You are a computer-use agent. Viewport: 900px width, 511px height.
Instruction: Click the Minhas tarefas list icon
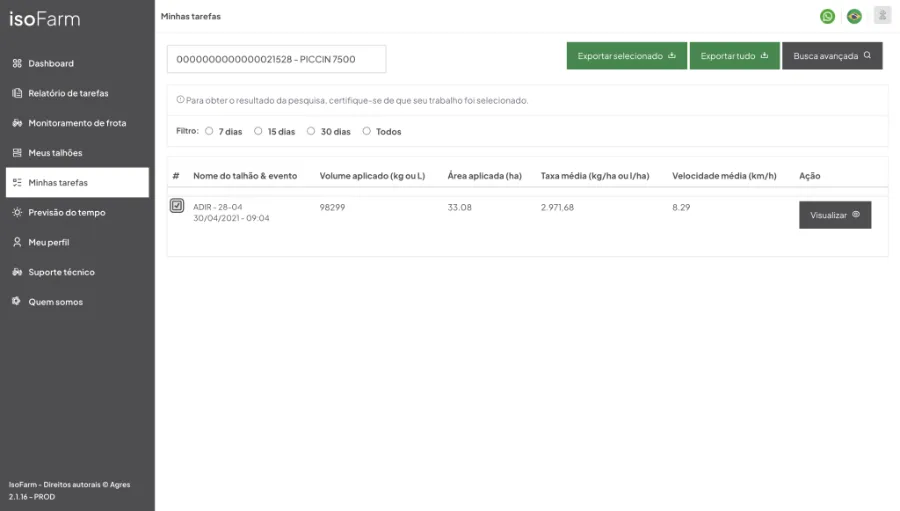coord(17,183)
